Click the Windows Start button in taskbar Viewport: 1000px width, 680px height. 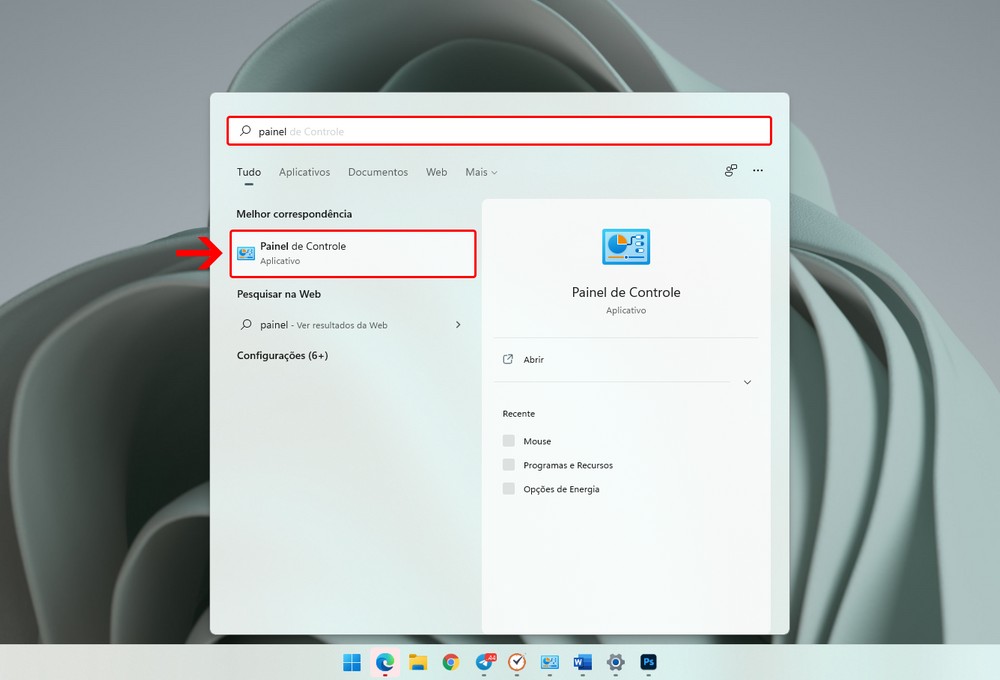(x=353, y=662)
